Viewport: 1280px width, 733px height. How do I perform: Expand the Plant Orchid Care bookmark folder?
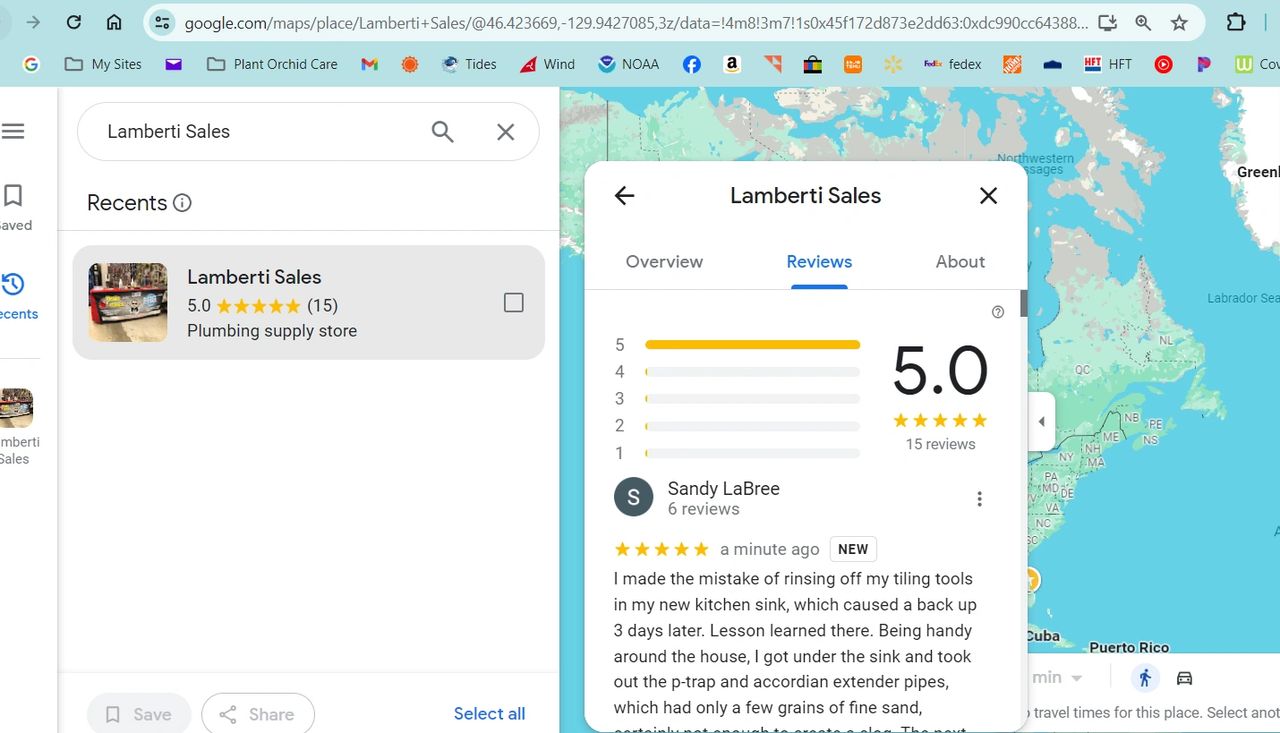[x=272, y=64]
